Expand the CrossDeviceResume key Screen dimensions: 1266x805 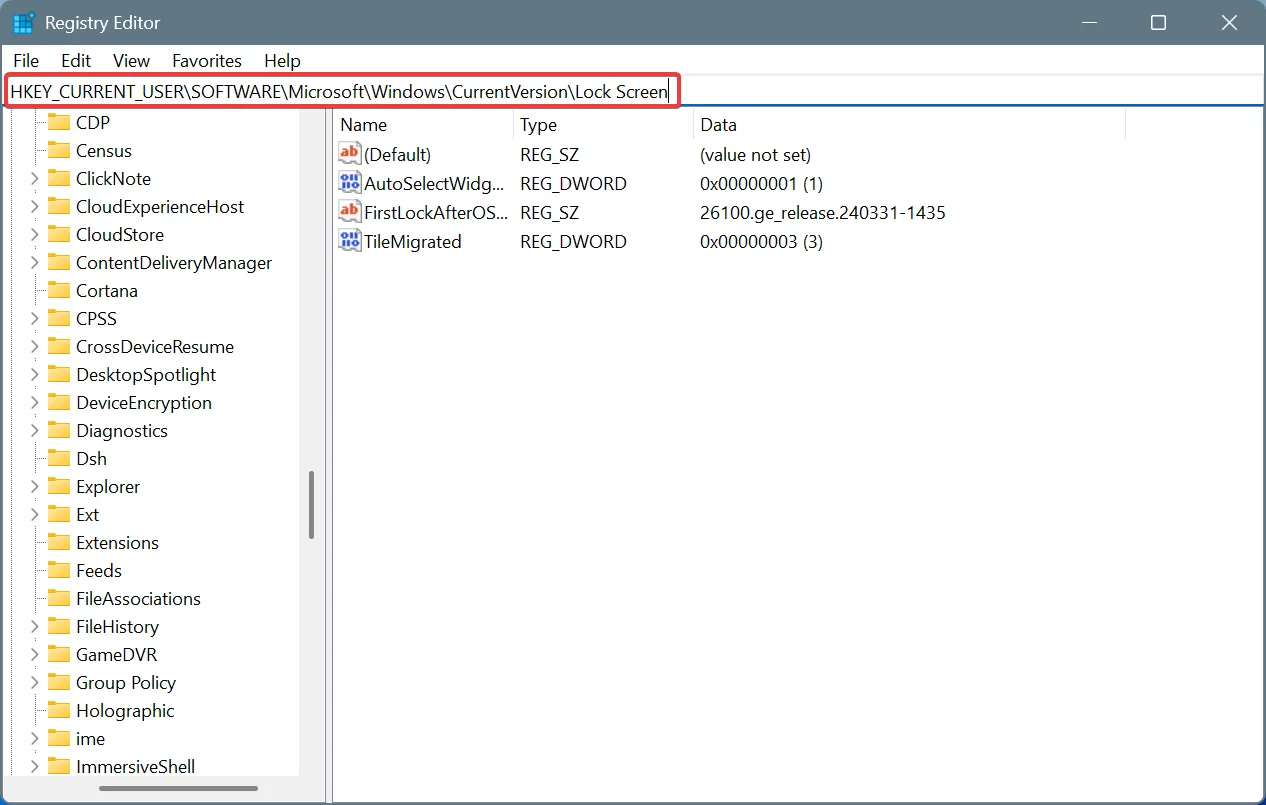(35, 346)
